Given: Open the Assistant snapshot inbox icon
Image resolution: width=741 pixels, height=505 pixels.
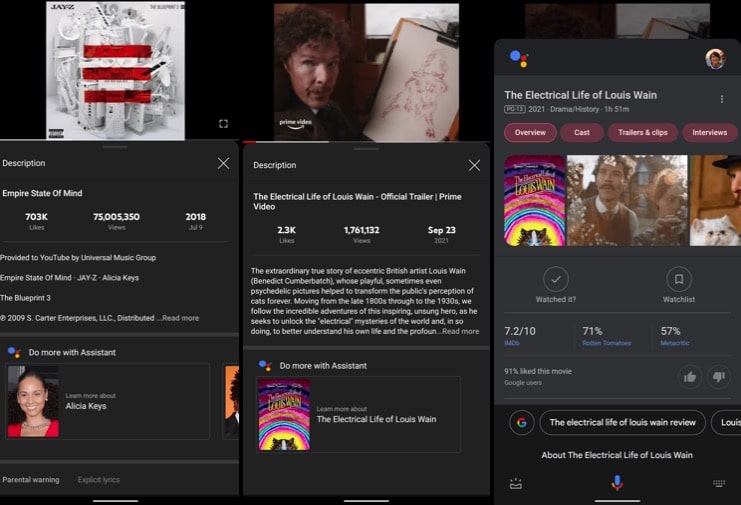Looking at the screenshot, I should (x=516, y=483).
